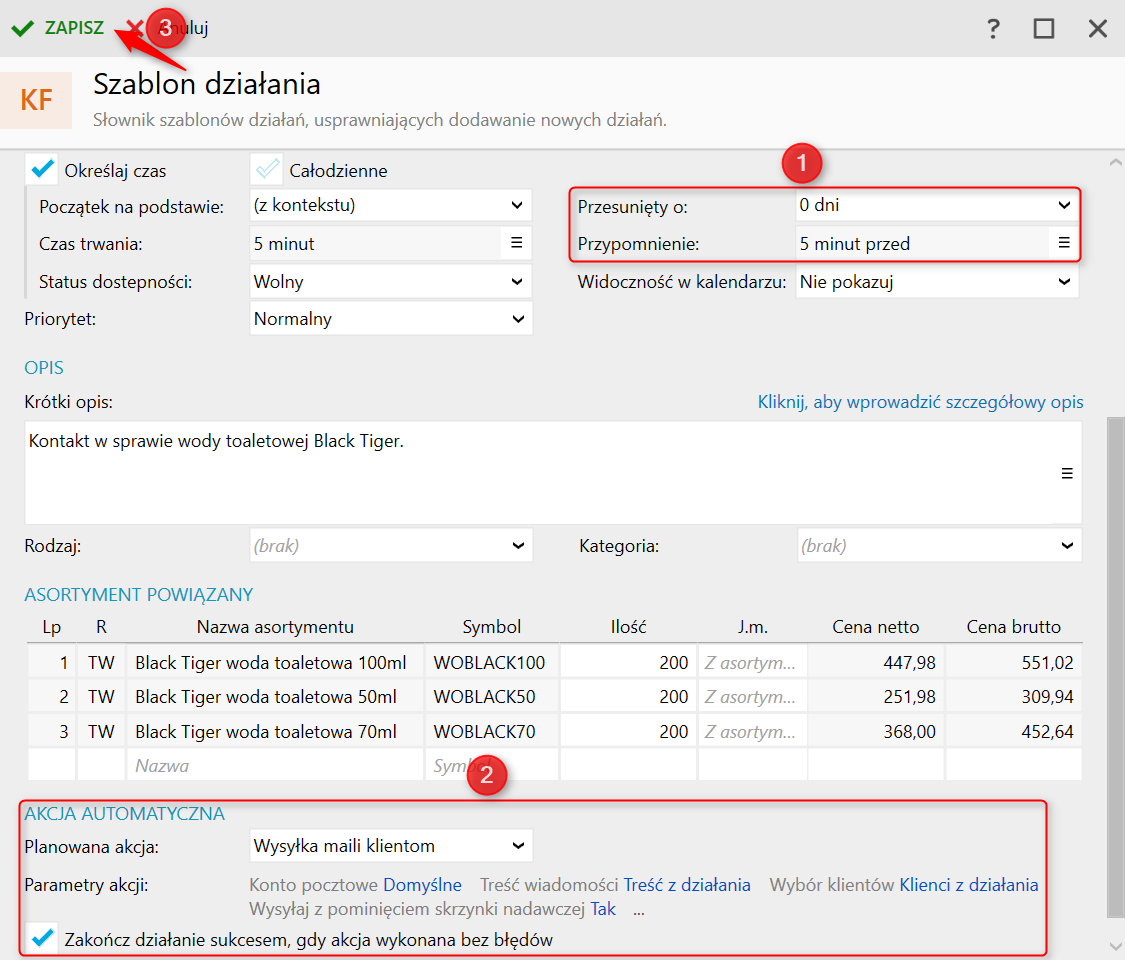Expand the Widoczność w kalendarzu dropdown
This screenshot has height=960, width=1125.
pos(937,282)
